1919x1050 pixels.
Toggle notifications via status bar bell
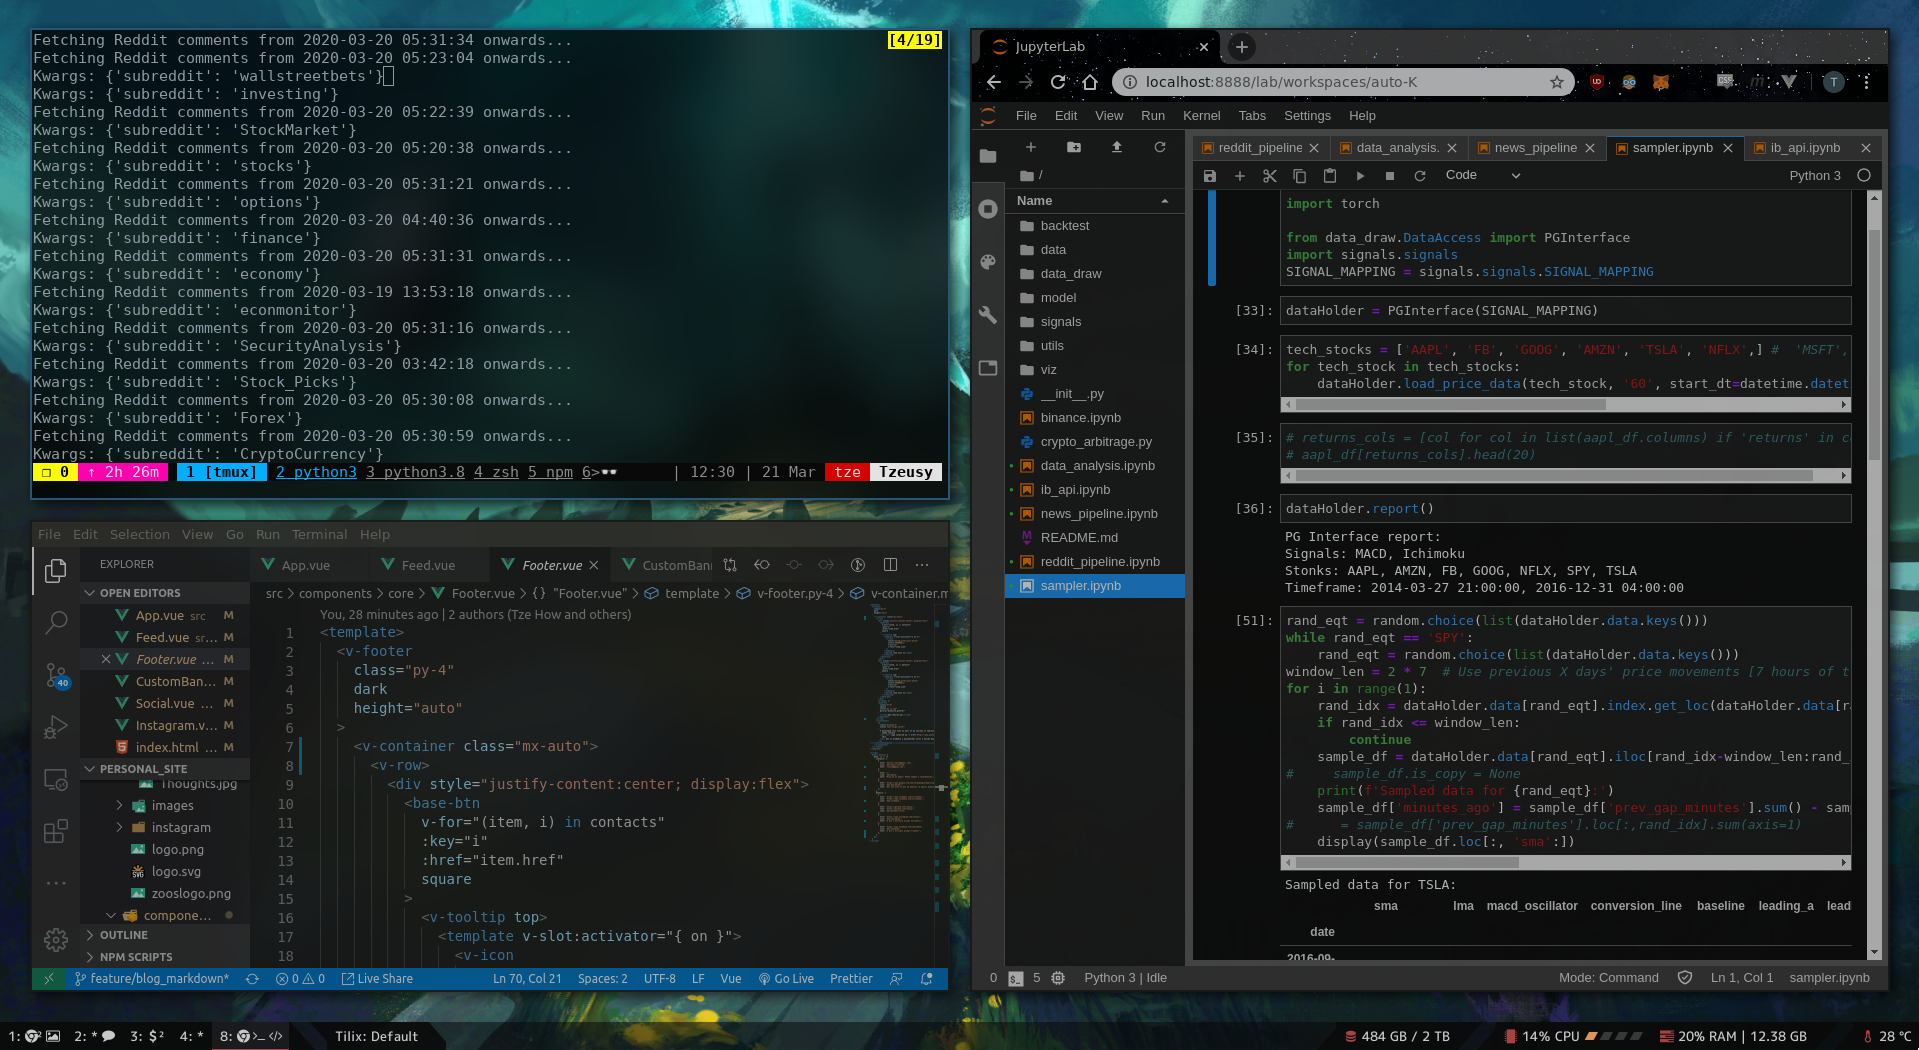pyautogui.click(x=926, y=978)
